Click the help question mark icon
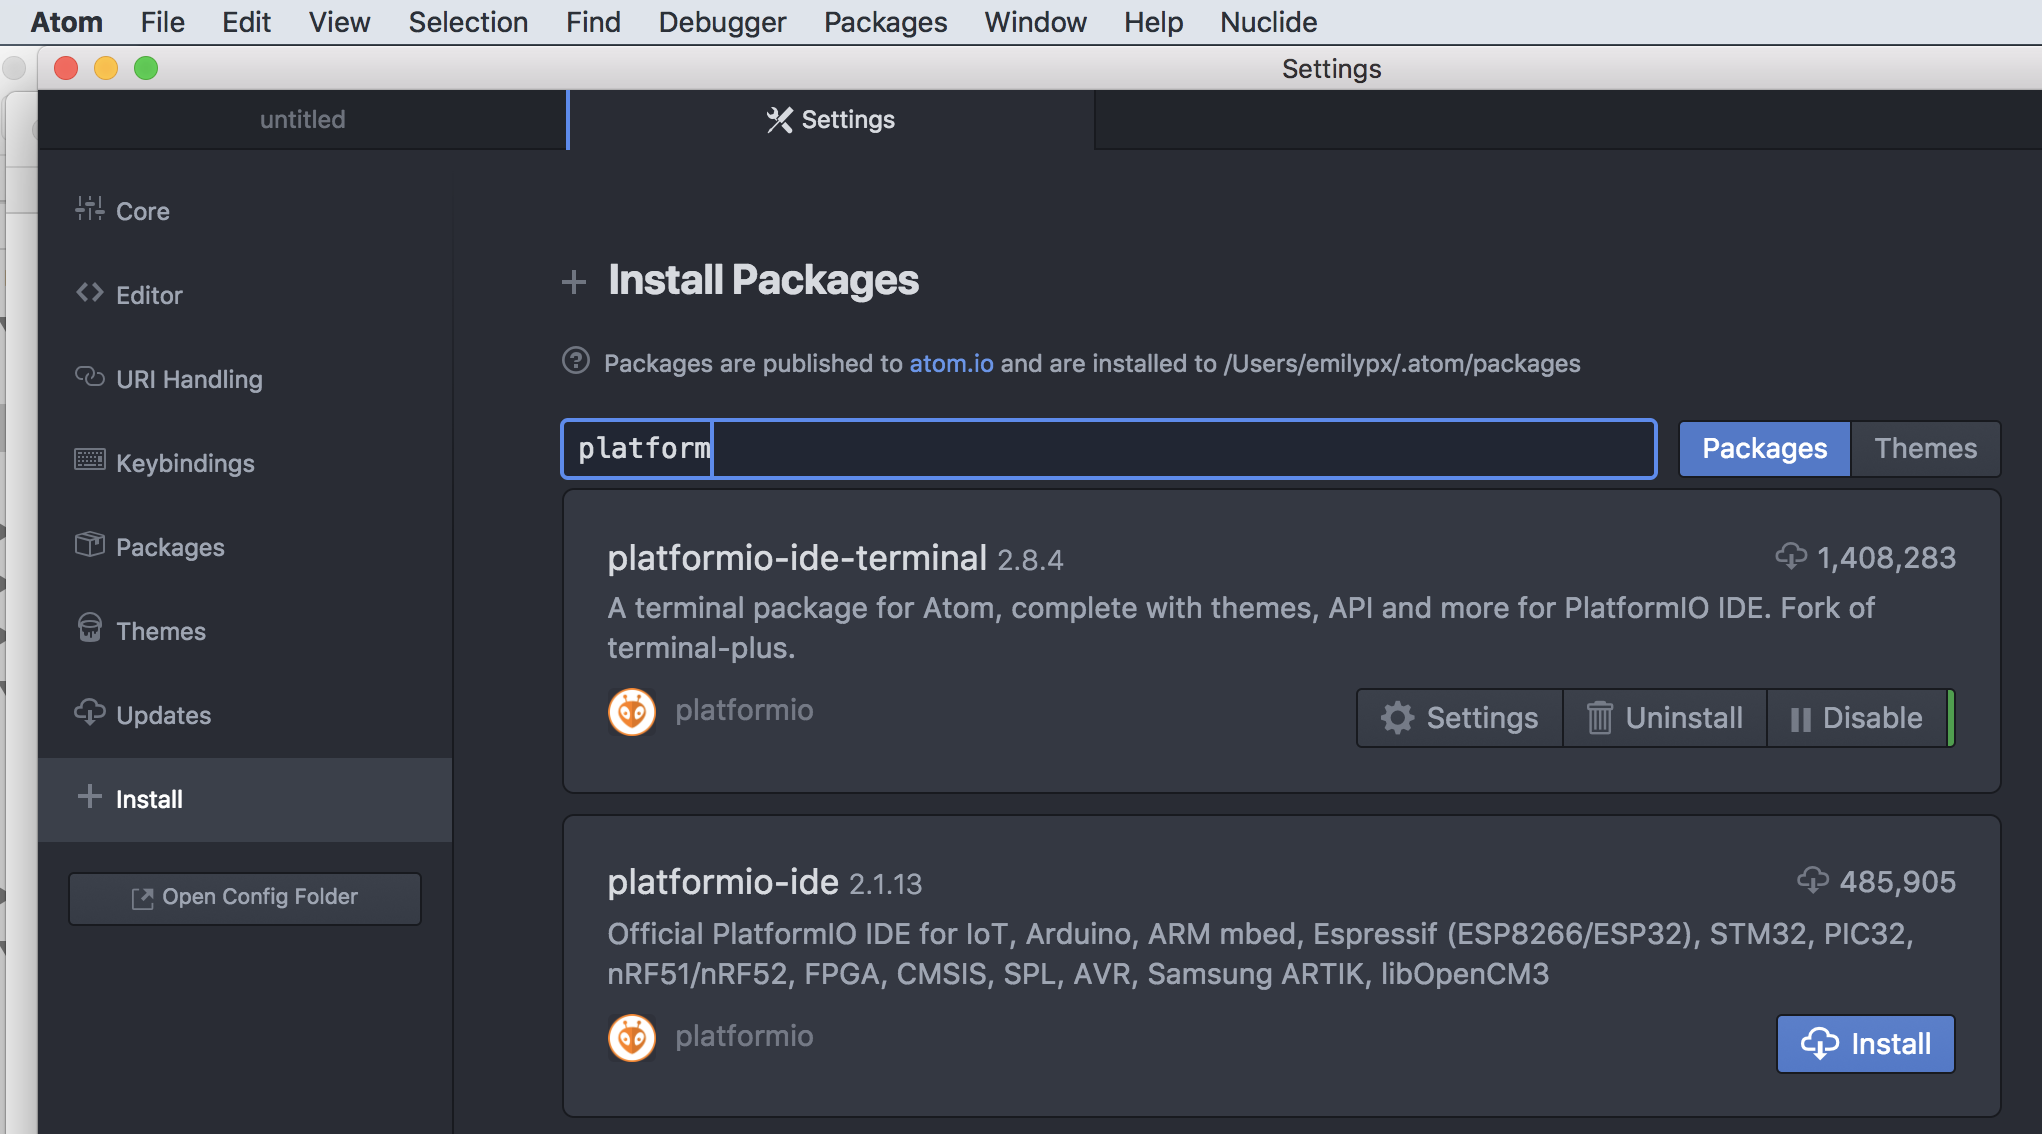The width and height of the screenshot is (2042, 1134). point(576,360)
